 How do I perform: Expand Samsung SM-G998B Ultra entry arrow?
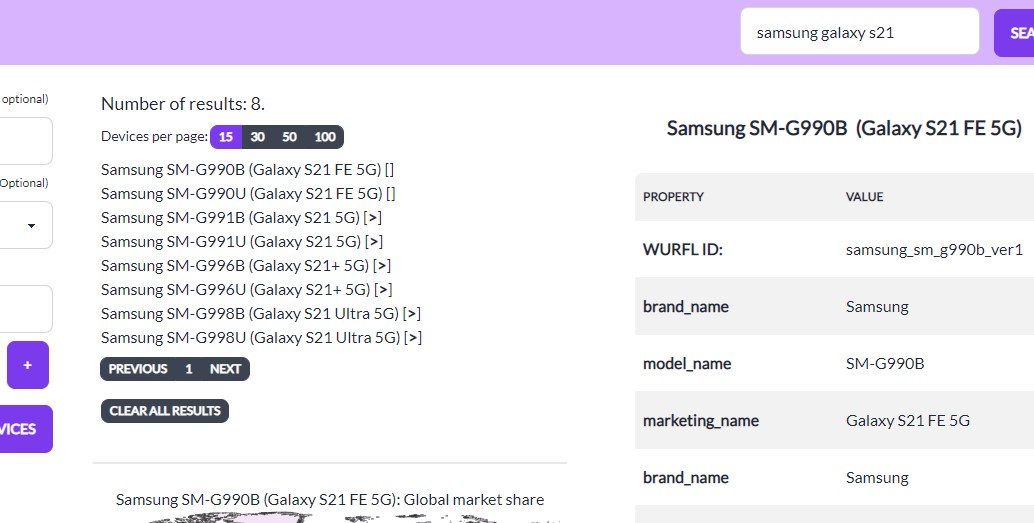coord(411,314)
